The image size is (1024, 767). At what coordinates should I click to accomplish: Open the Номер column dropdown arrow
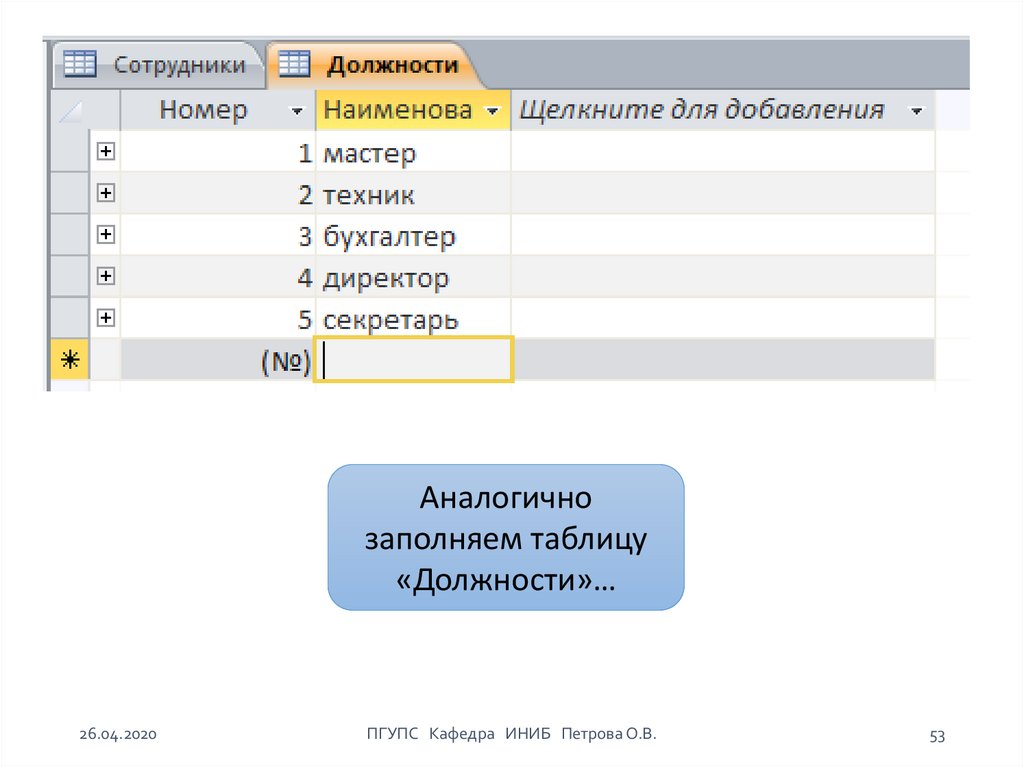click(x=296, y=111)
